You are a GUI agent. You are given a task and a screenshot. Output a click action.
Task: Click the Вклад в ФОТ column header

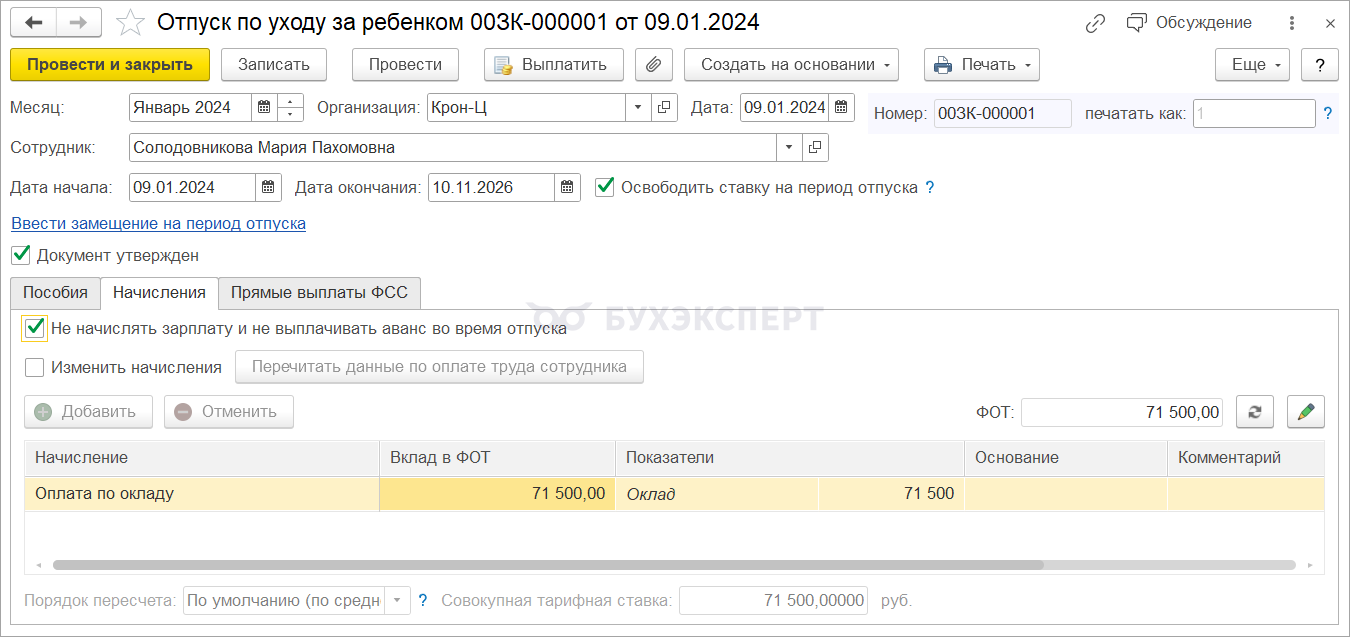(497, 457)
